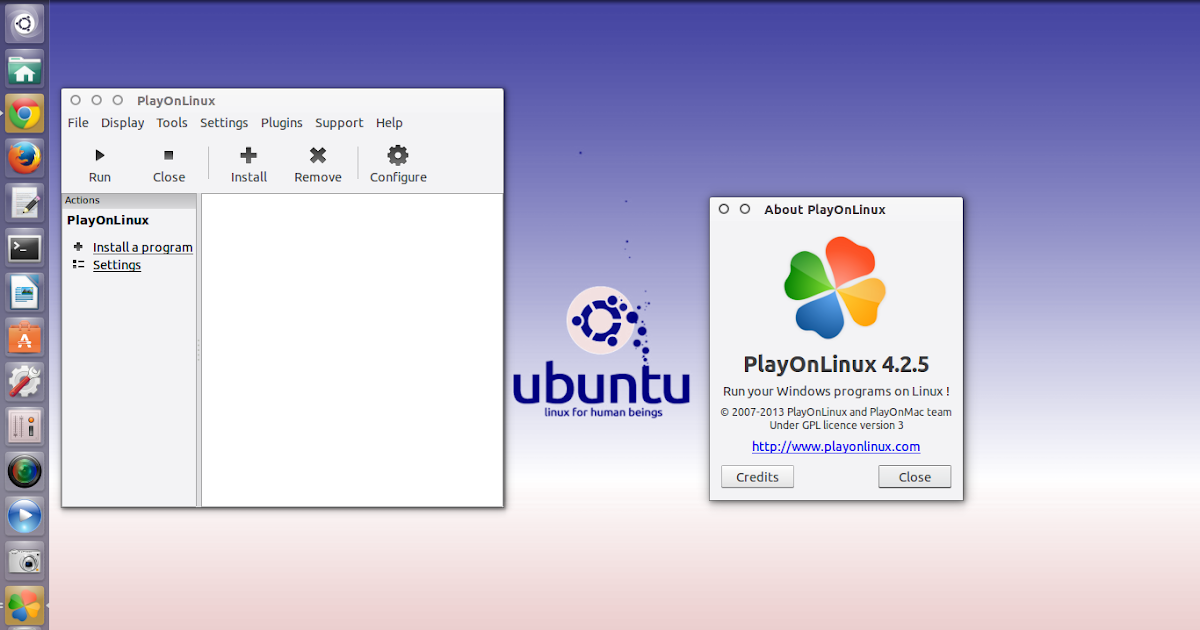The height and width of the screenshot is (630, 1200).
Task: Open the playonlinux.com website link
Action: click(836, 446)
